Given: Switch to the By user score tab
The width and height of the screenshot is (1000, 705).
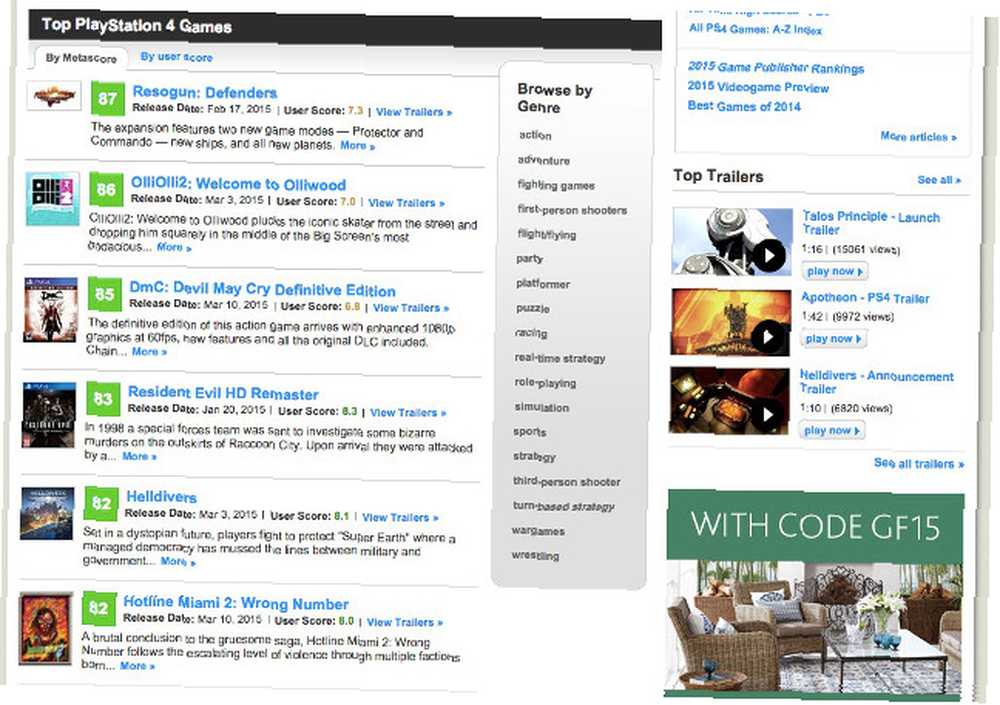Looking at the screenshot, I should [x=177, y=57].
